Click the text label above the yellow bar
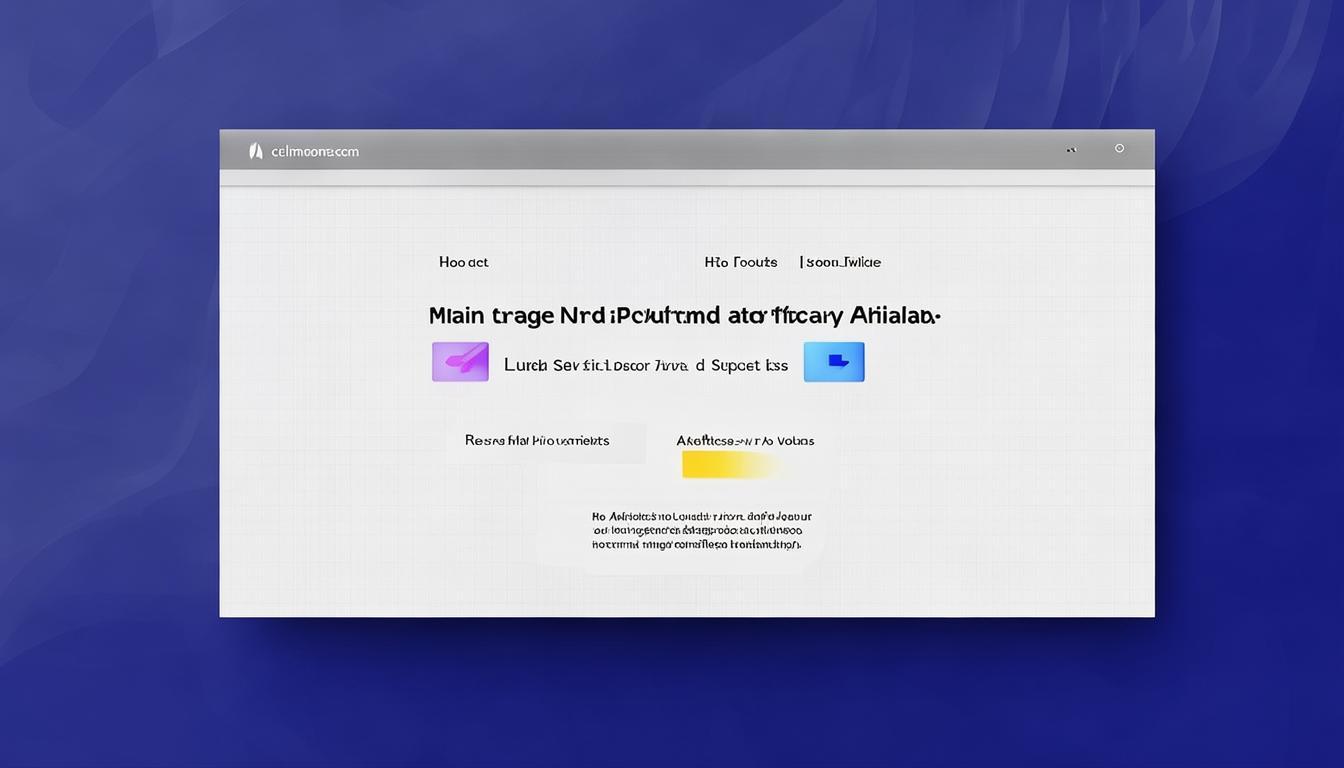Screen dimensions: 1344x768 [x=745, y=440]
